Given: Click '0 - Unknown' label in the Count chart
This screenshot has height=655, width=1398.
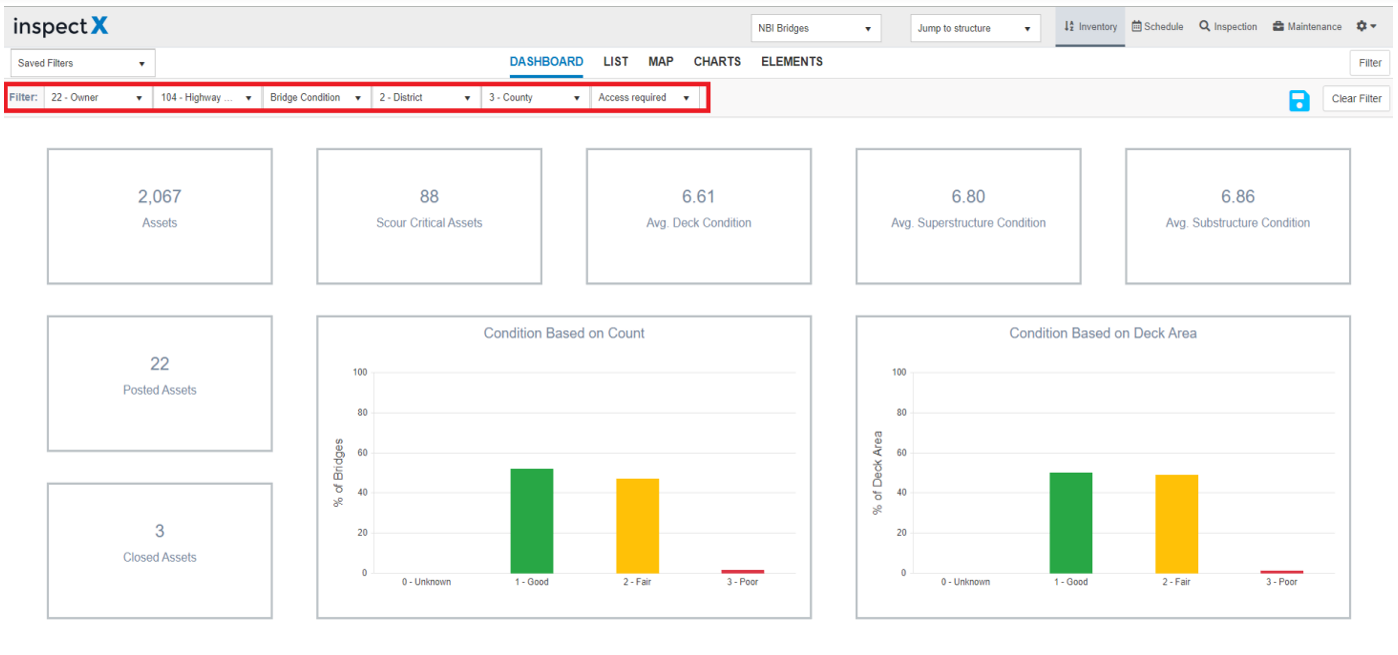Looking at the screenshot, I should coord(427,582).
